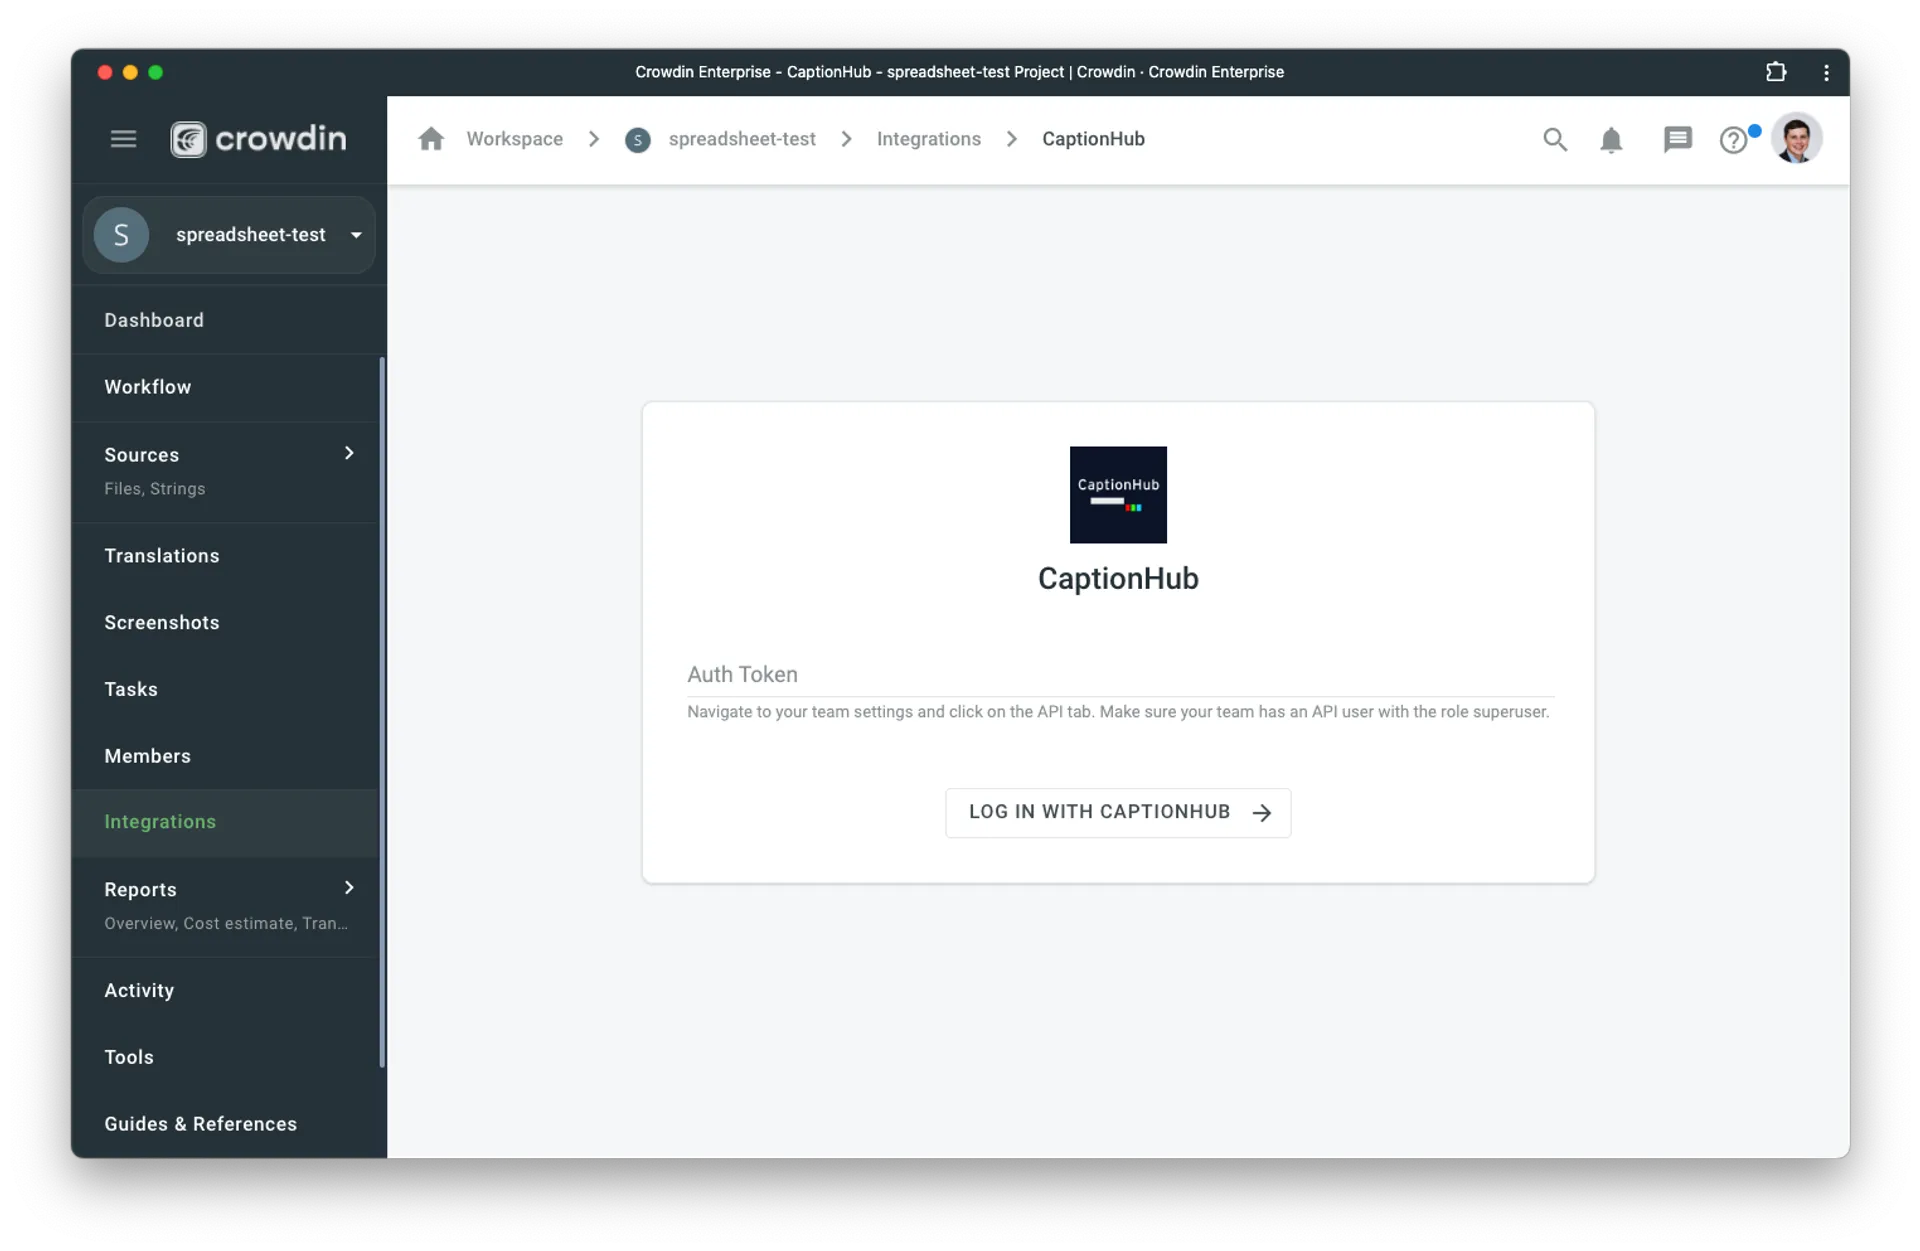Screen dimensions: 1920x1251
Task: Select Integrations in the sidebar
Action: (x=226, y=822)
